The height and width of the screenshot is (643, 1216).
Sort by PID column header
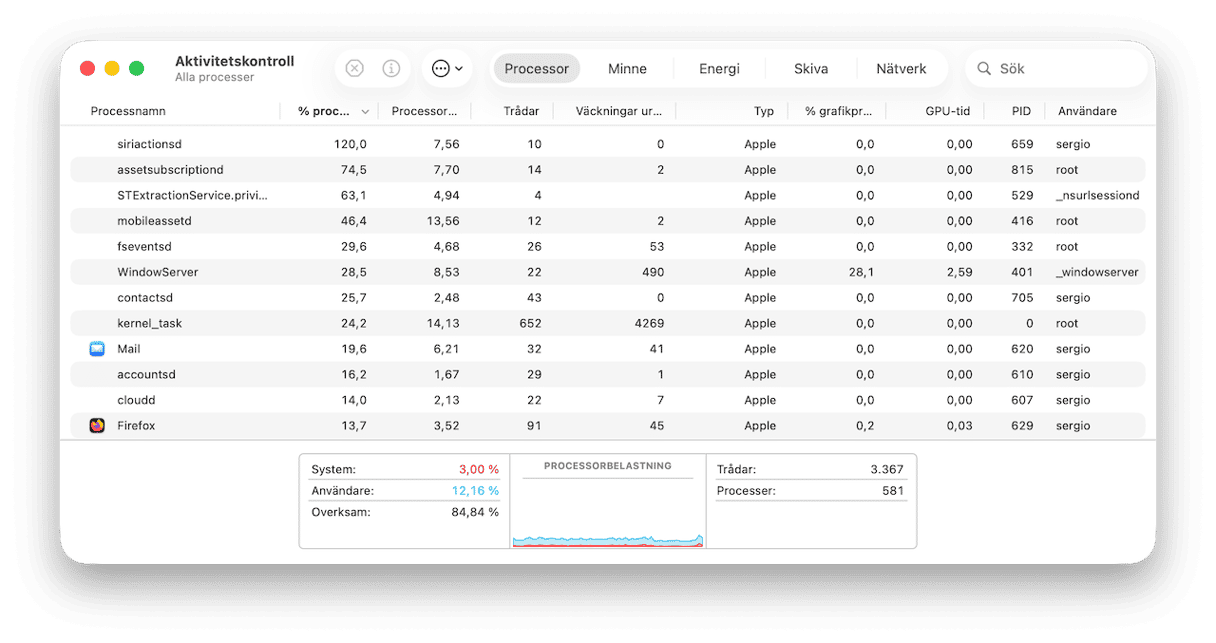(1020, 111)
